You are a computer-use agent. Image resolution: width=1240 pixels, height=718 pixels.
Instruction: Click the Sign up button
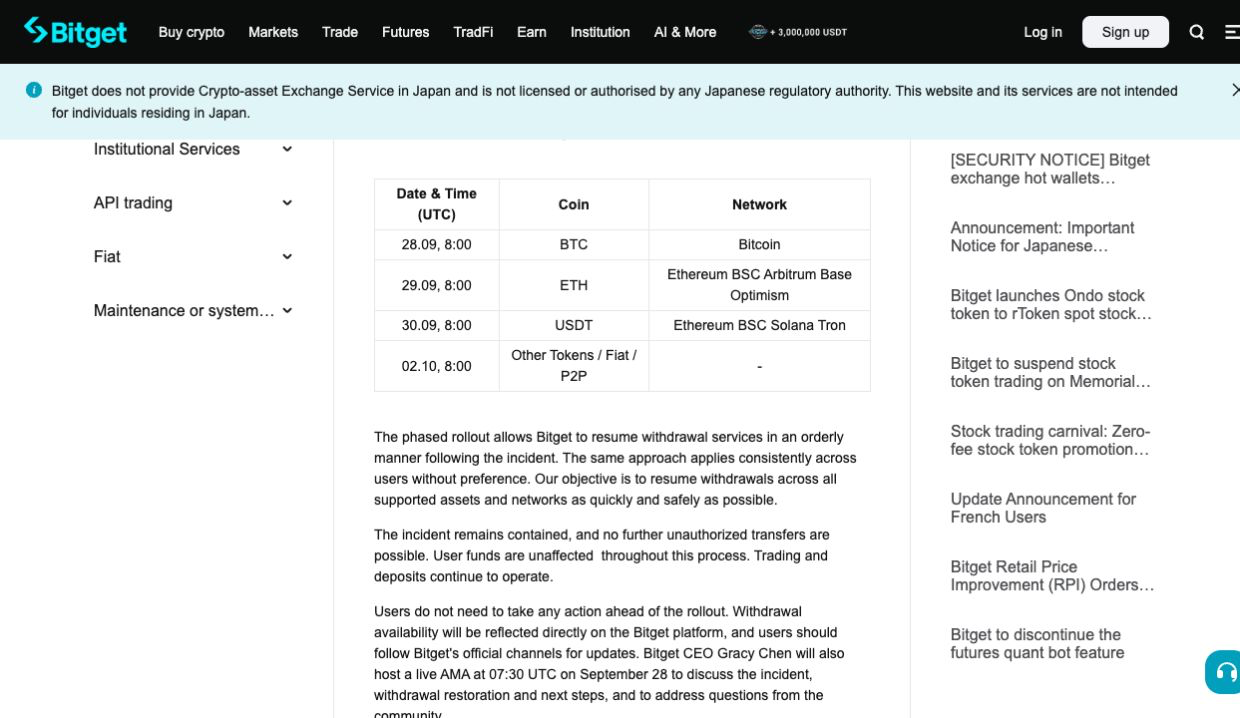(x=1125, y=32)
